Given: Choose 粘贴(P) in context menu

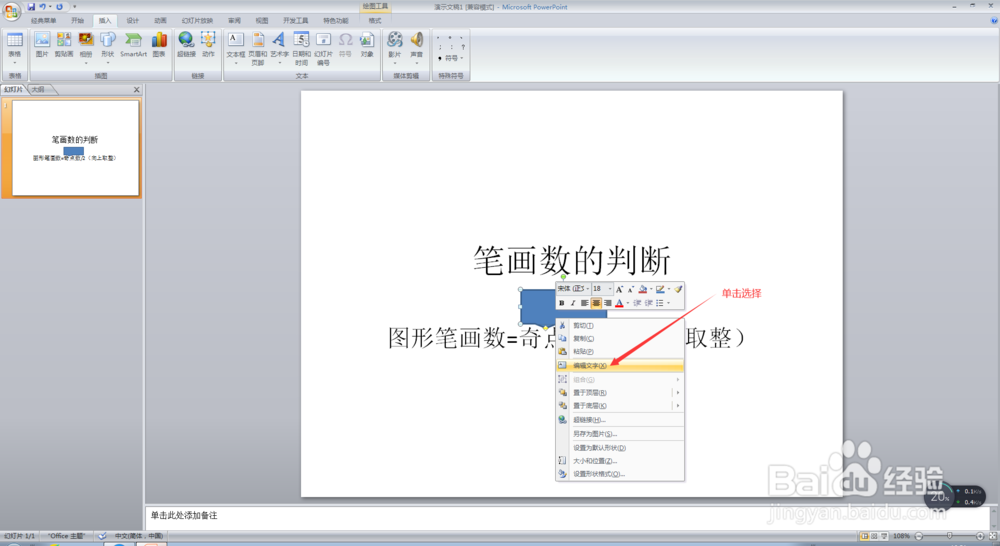Looking at the screenshot, I should pyautogui.click(x=620, y=351).
